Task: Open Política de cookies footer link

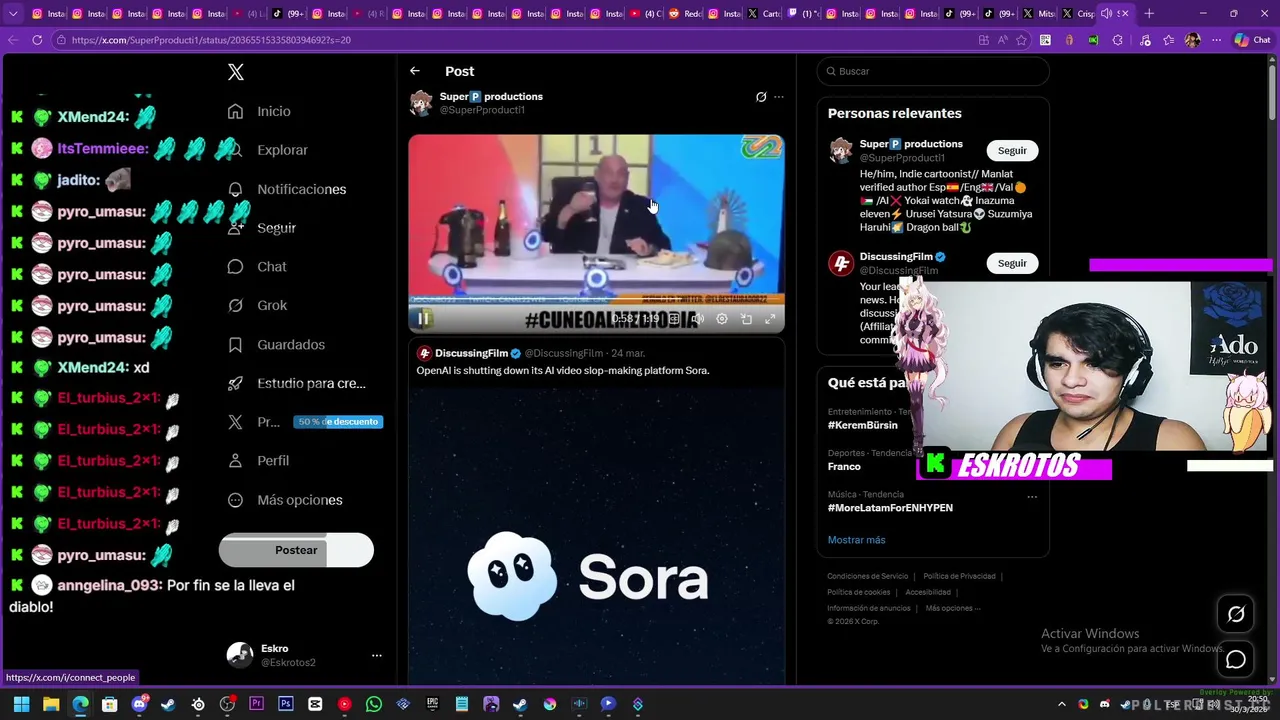Action: [x=858, y=592]
